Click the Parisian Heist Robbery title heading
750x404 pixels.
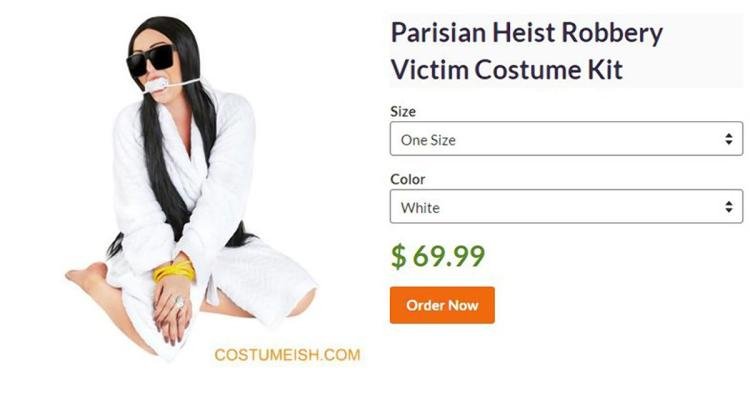(x=527, y=33)
